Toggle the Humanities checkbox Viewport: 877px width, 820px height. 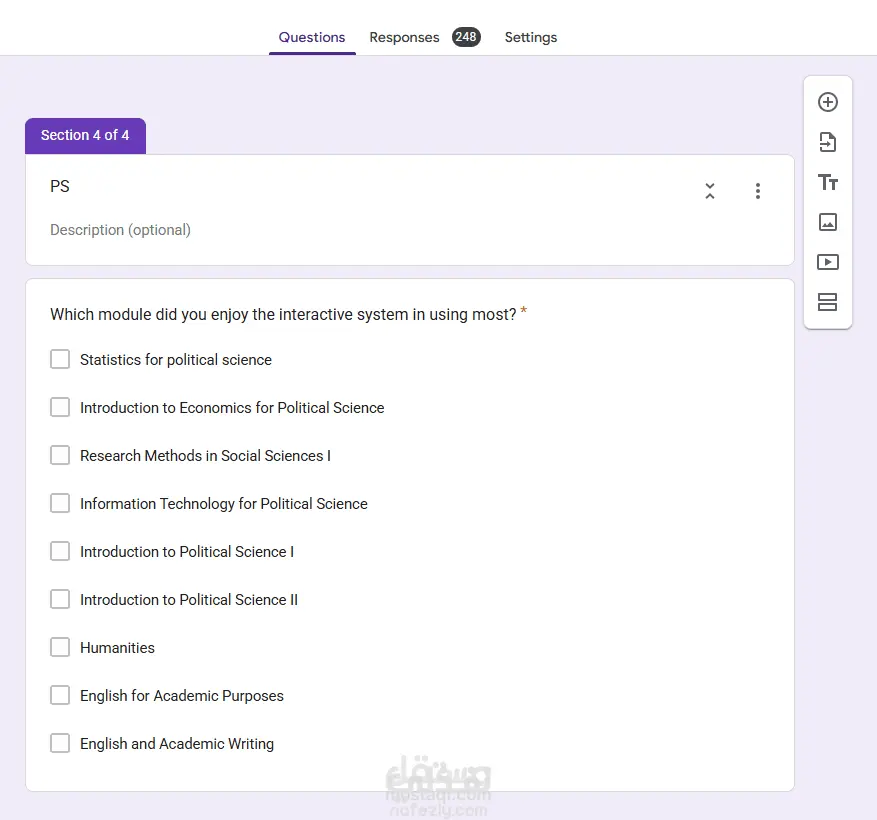[x=60, y=647]
